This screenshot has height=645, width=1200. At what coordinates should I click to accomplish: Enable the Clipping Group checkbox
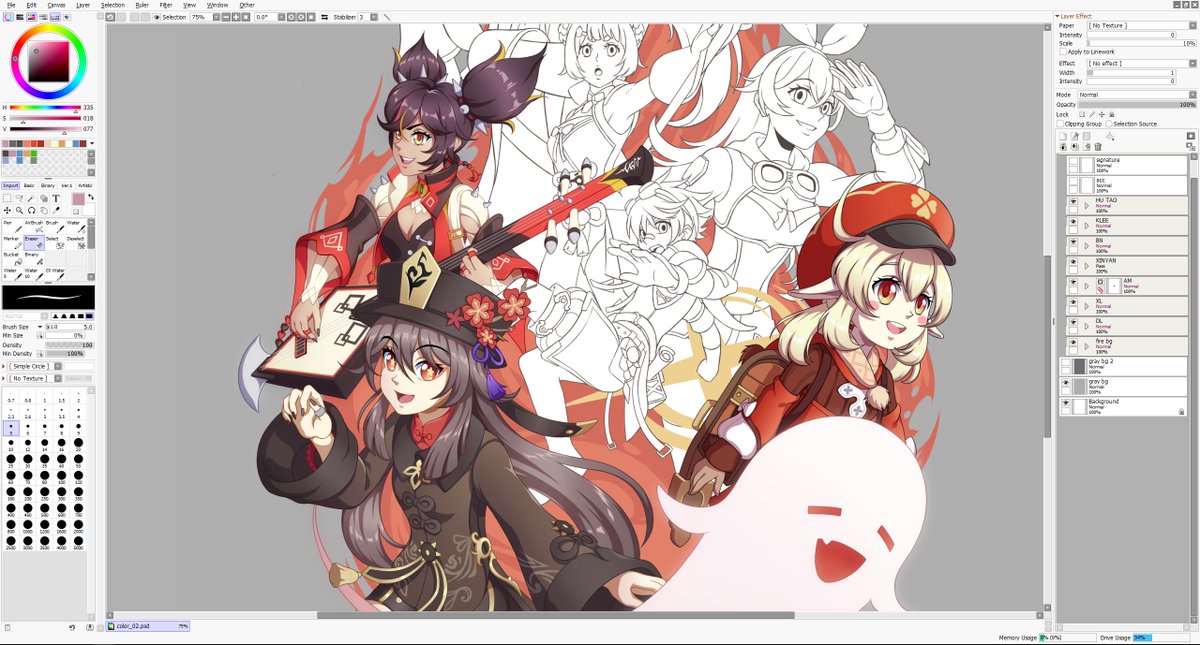click(1061, 124)
